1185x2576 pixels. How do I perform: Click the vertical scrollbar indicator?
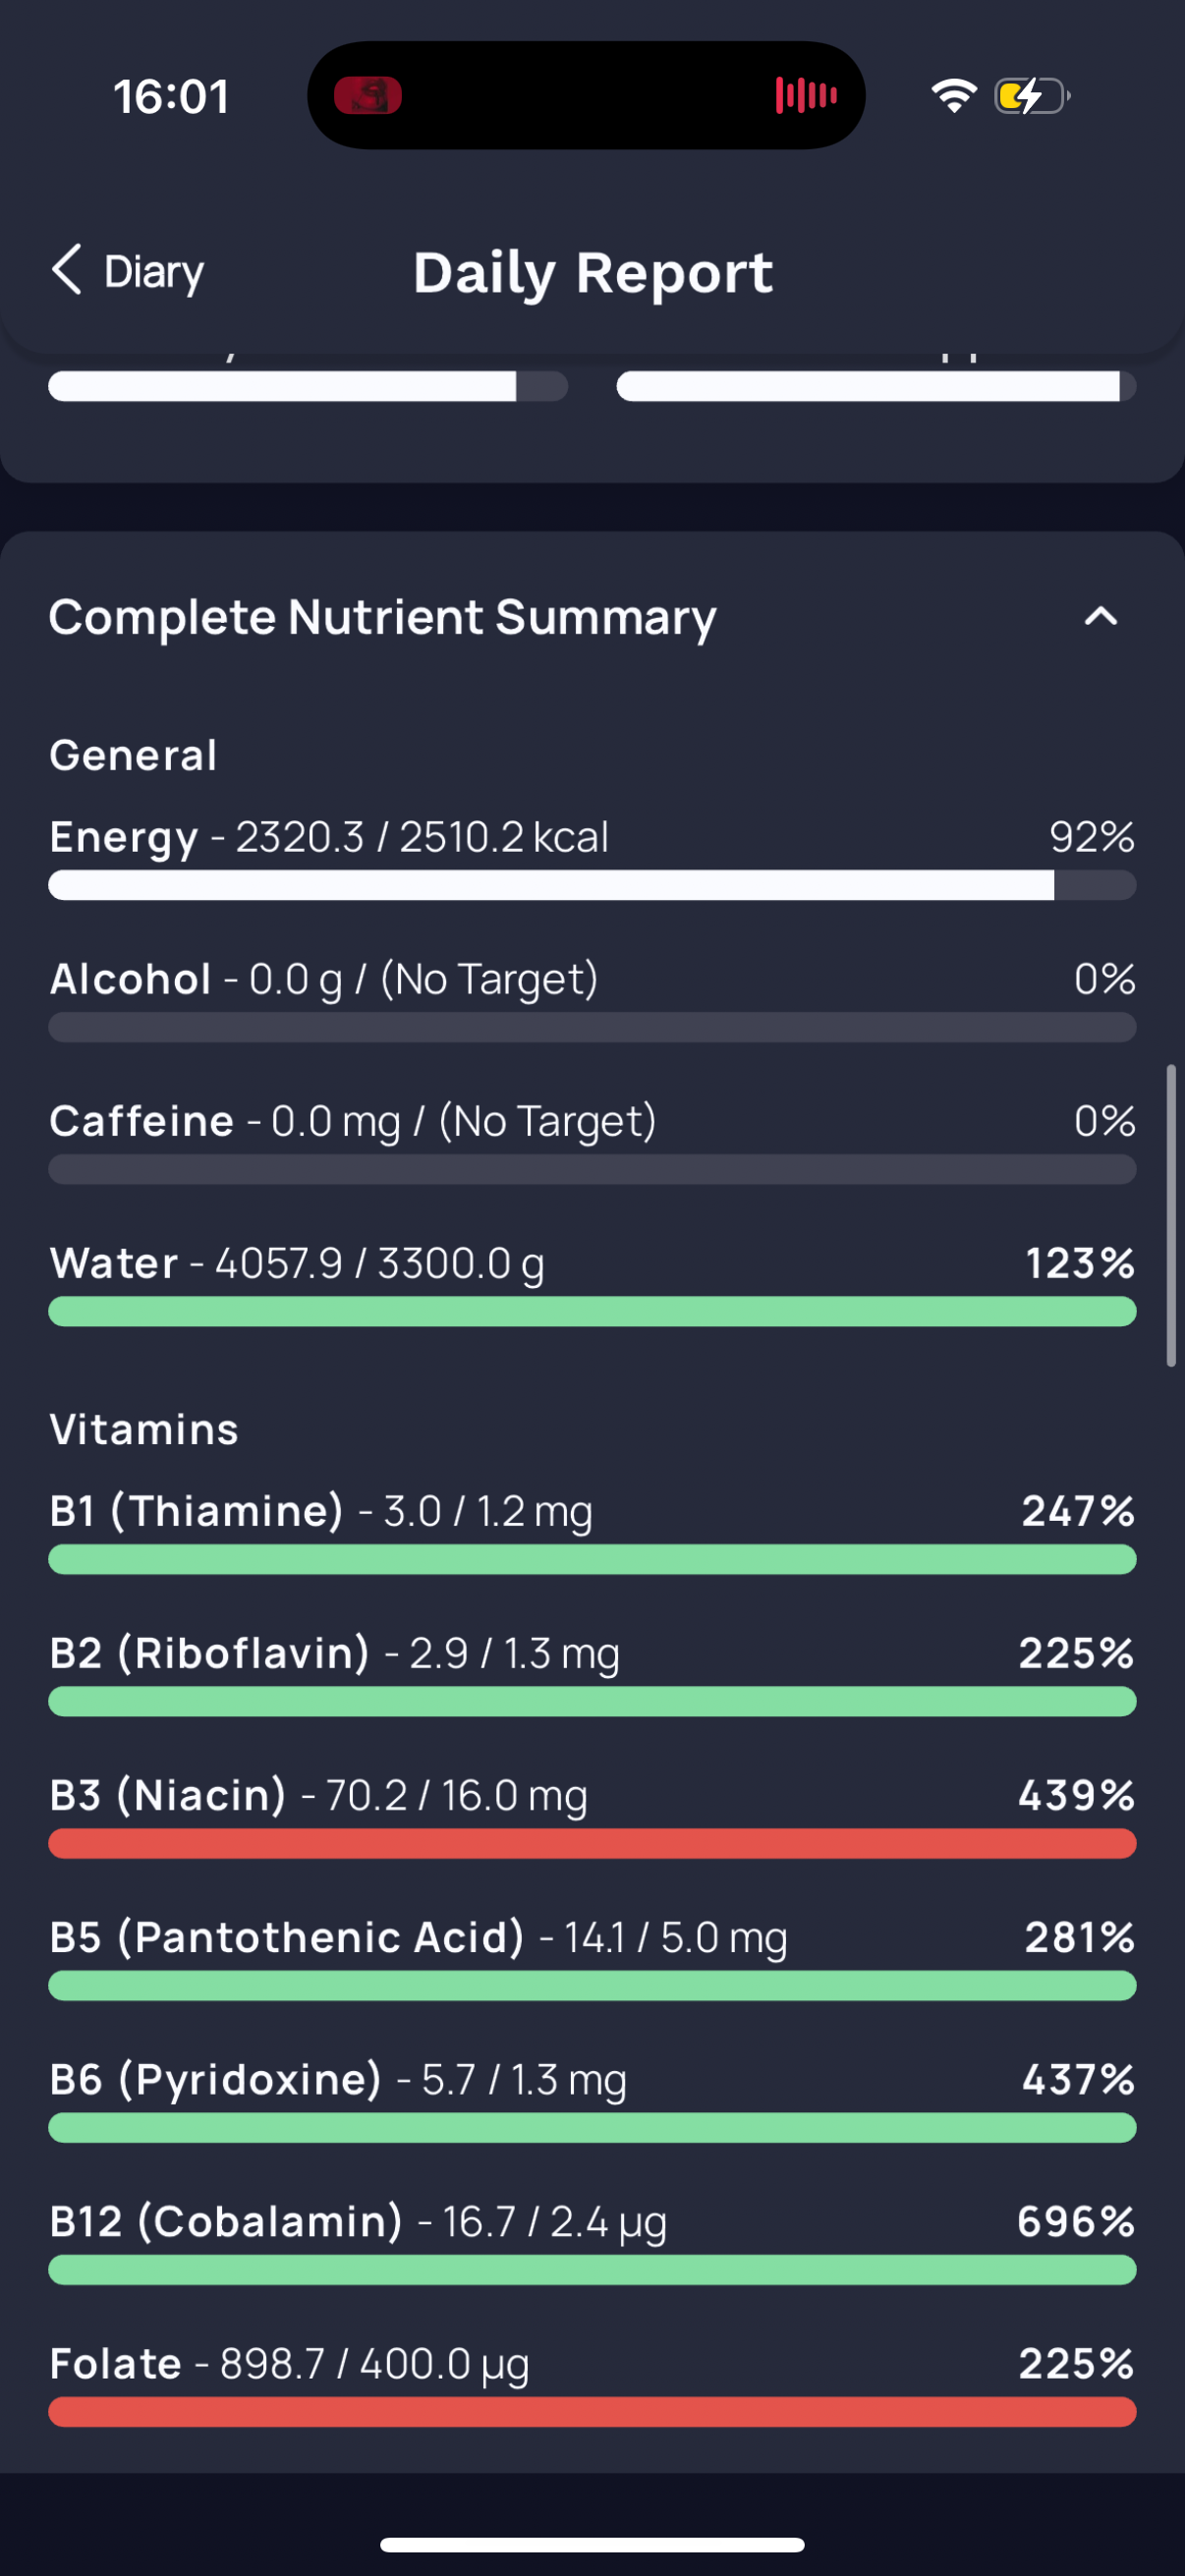pos(1171,1215)
